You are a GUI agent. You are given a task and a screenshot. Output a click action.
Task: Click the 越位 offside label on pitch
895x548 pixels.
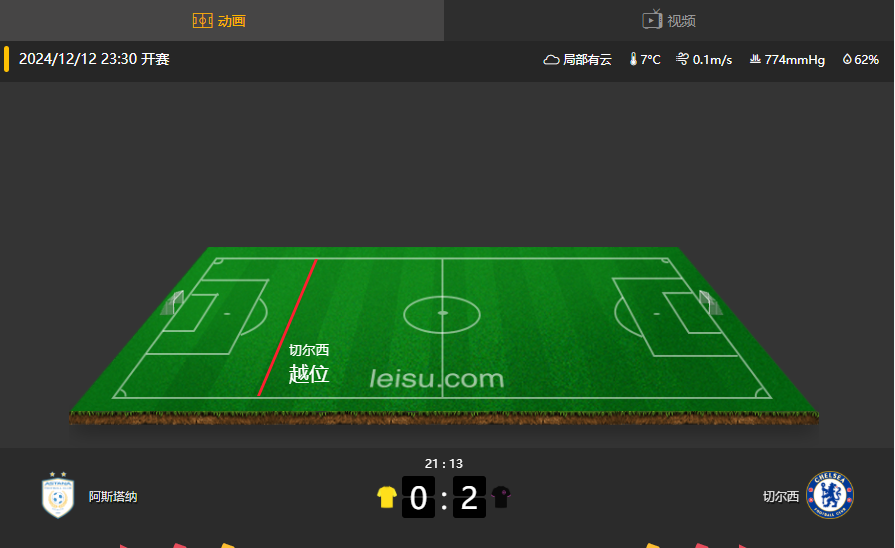tap(309, 374)
